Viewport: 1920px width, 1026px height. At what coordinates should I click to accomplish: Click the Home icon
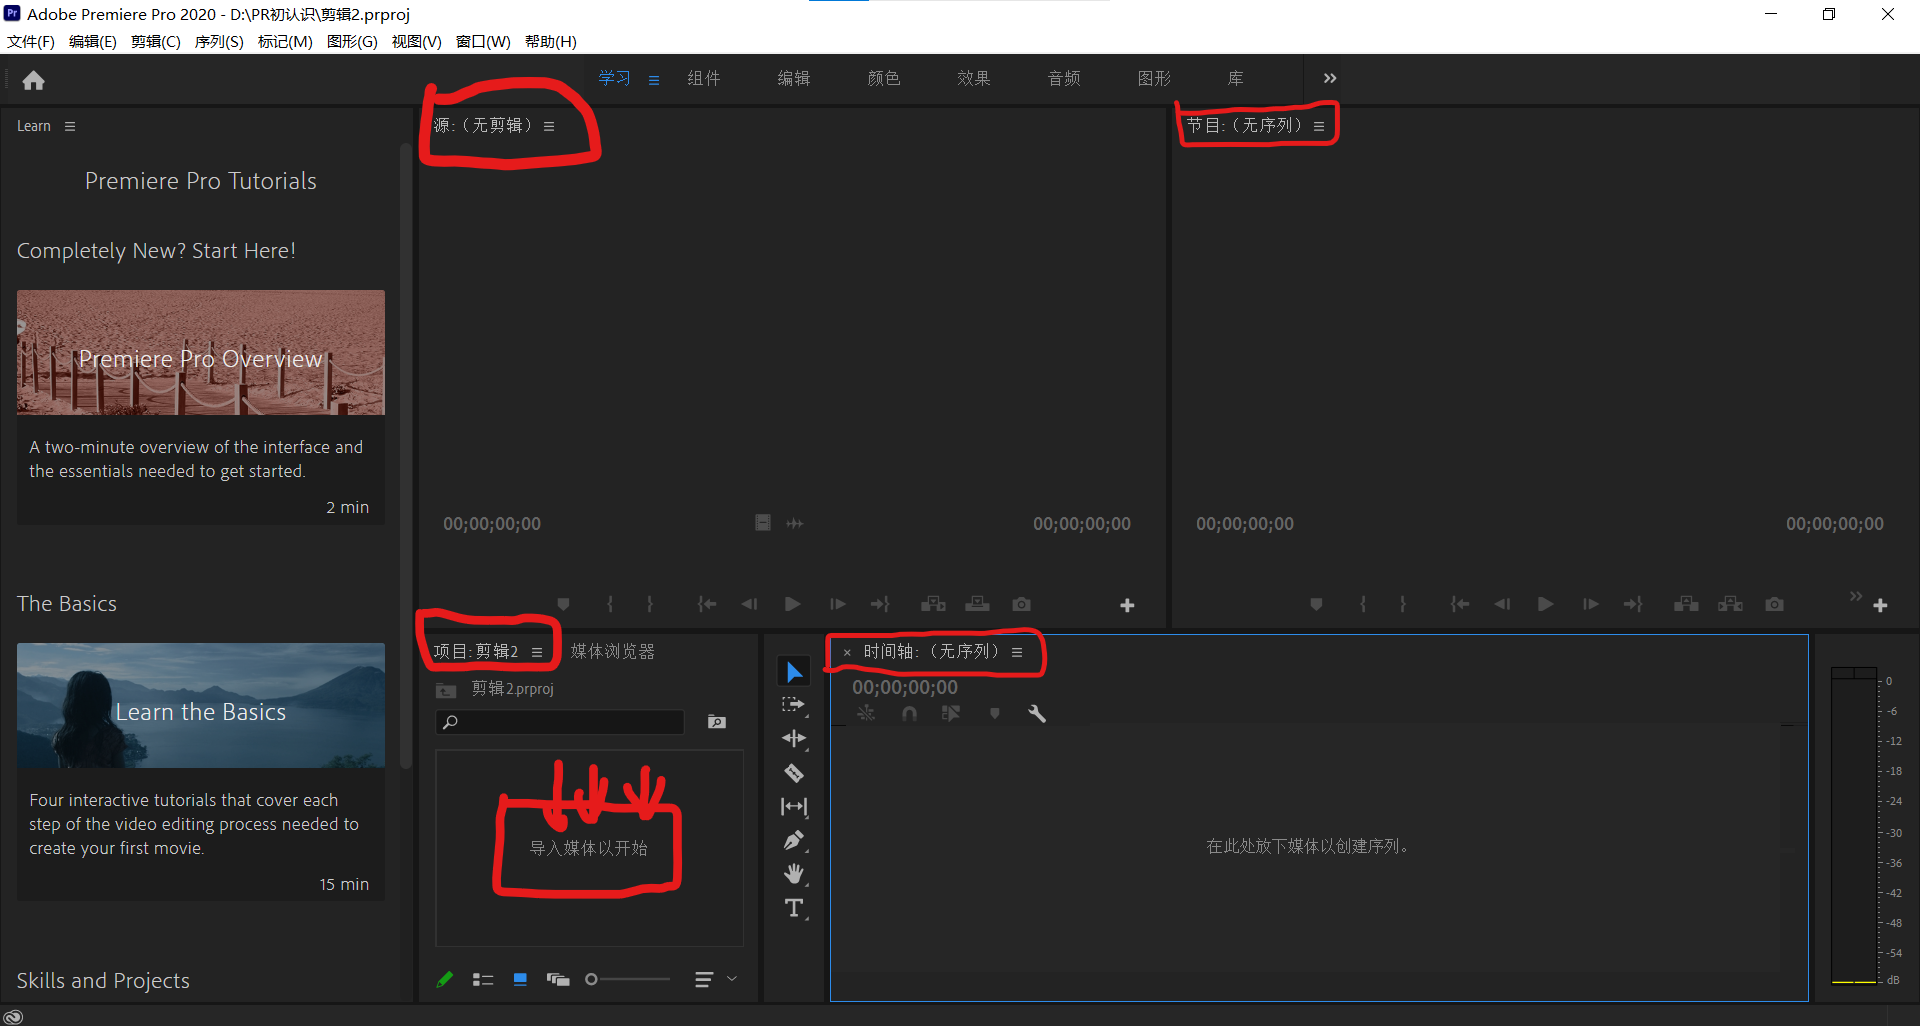click(x=33, y=80)
